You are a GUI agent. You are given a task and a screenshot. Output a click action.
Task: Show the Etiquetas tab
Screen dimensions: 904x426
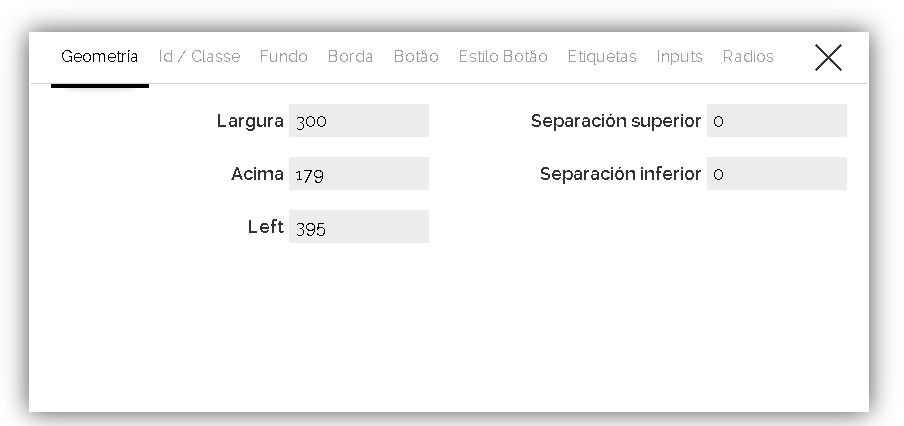tap(602, 57)
